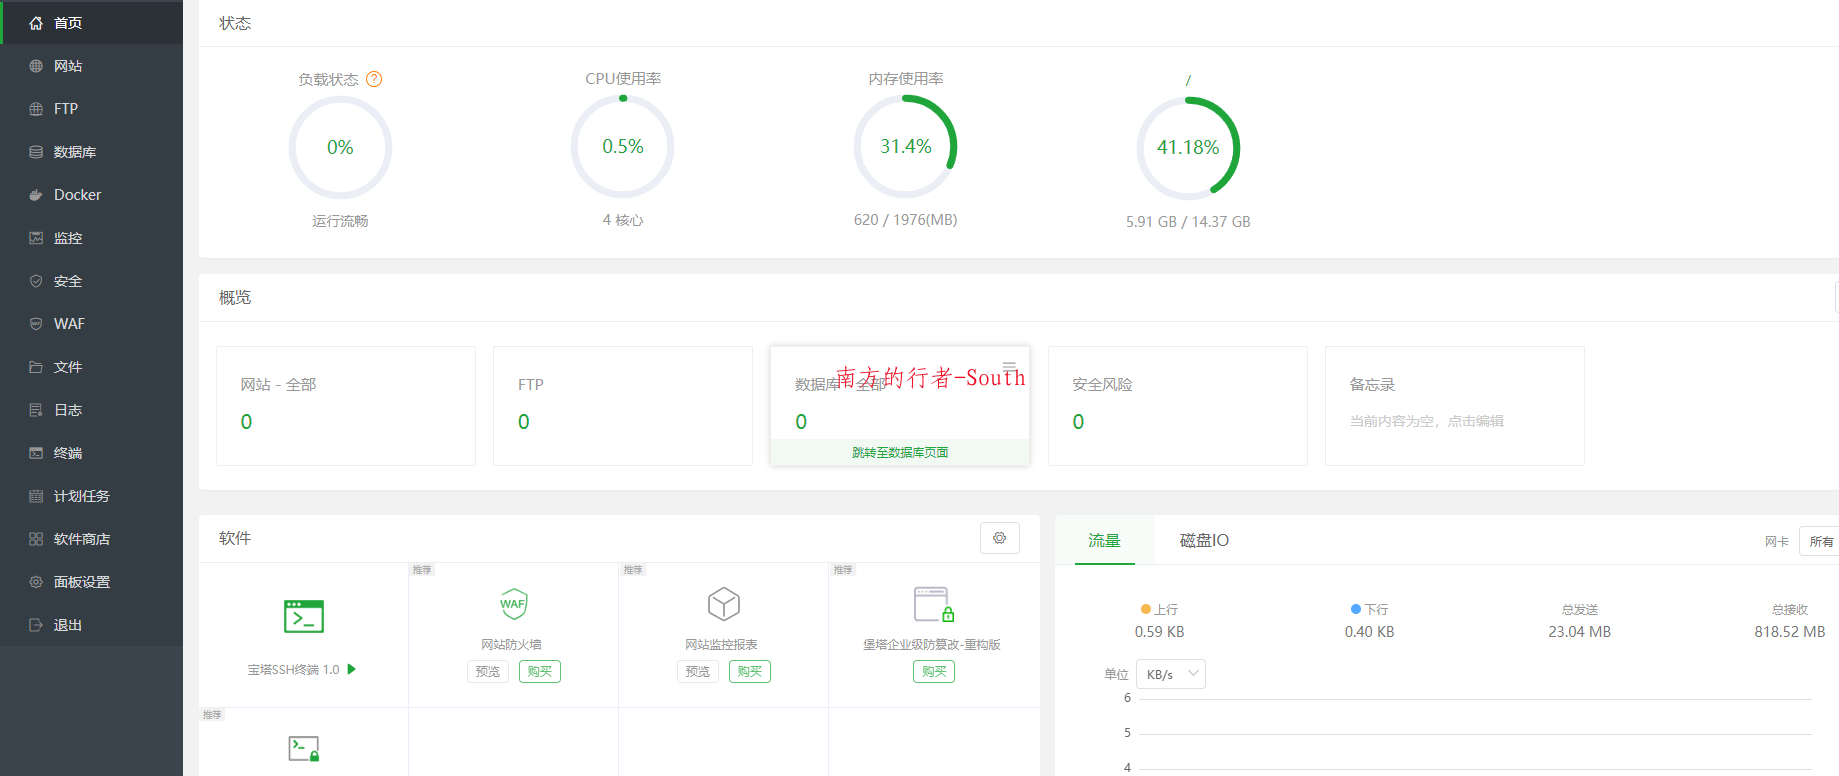Open WAF in the sidebar
This screenshot has height=776, width=1839.
[x=91, y=324]
